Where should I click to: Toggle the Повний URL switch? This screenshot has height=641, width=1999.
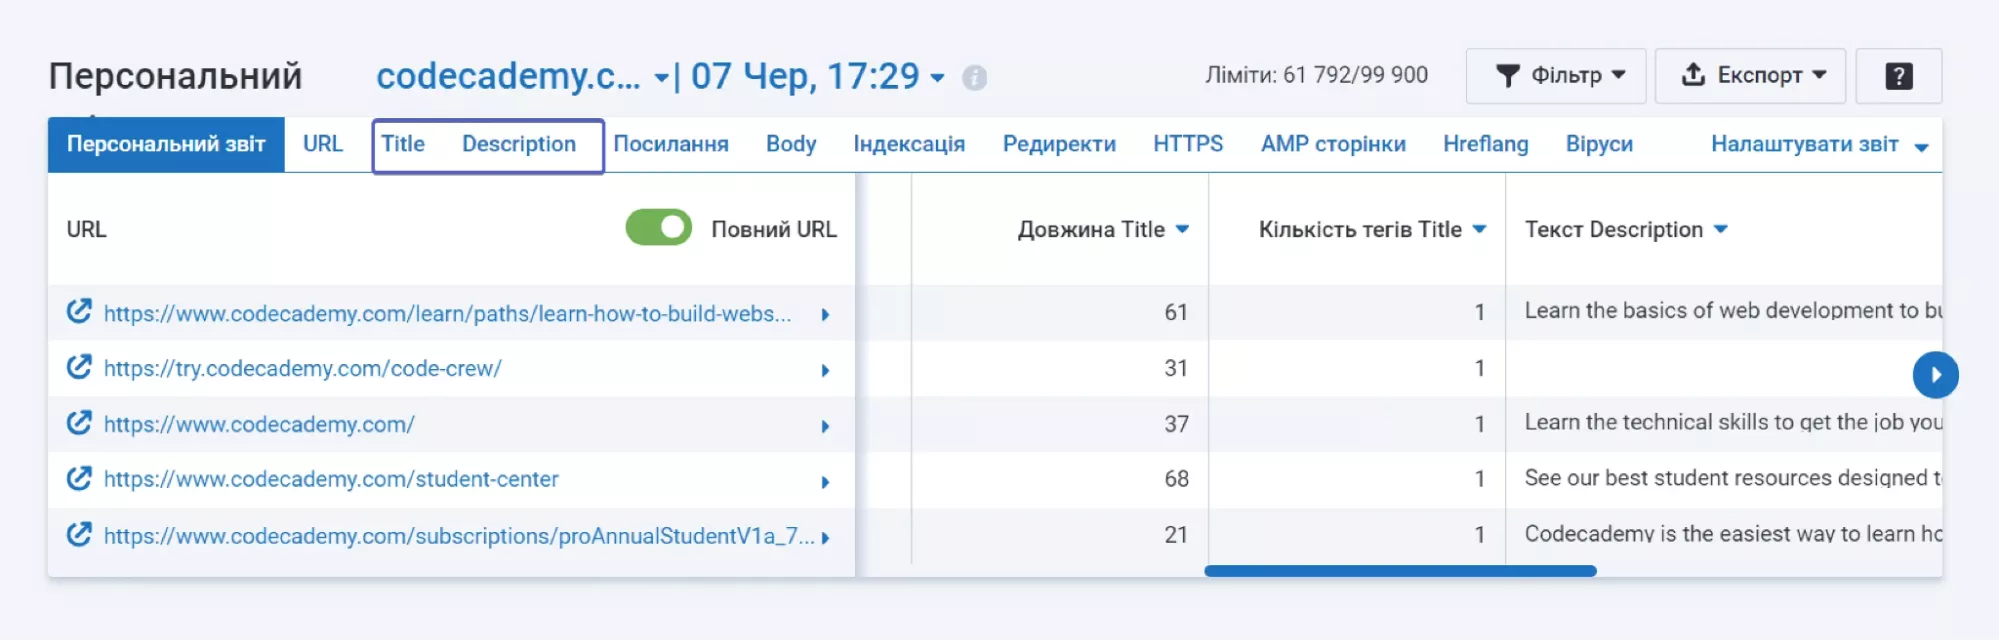point(658,228)
